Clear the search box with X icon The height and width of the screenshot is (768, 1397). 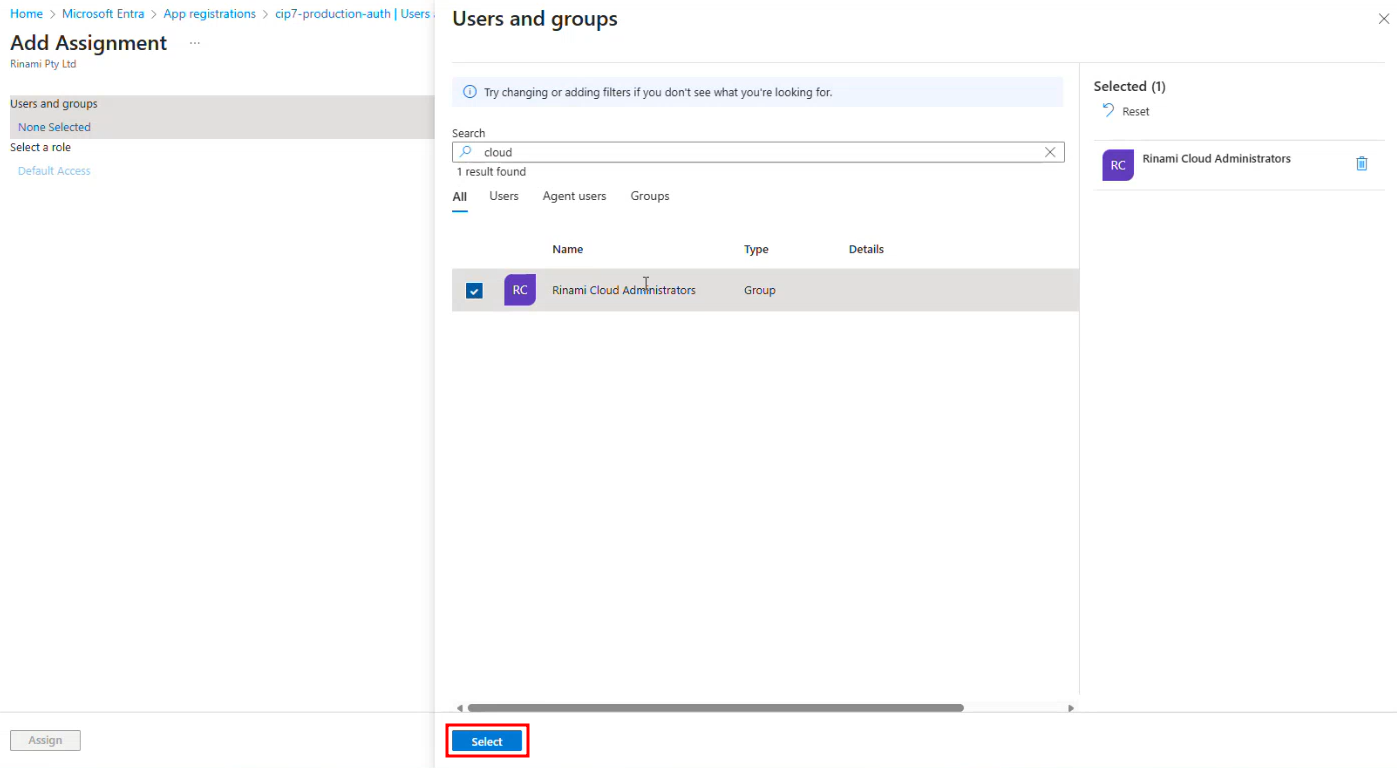(x=1050, y=152)
